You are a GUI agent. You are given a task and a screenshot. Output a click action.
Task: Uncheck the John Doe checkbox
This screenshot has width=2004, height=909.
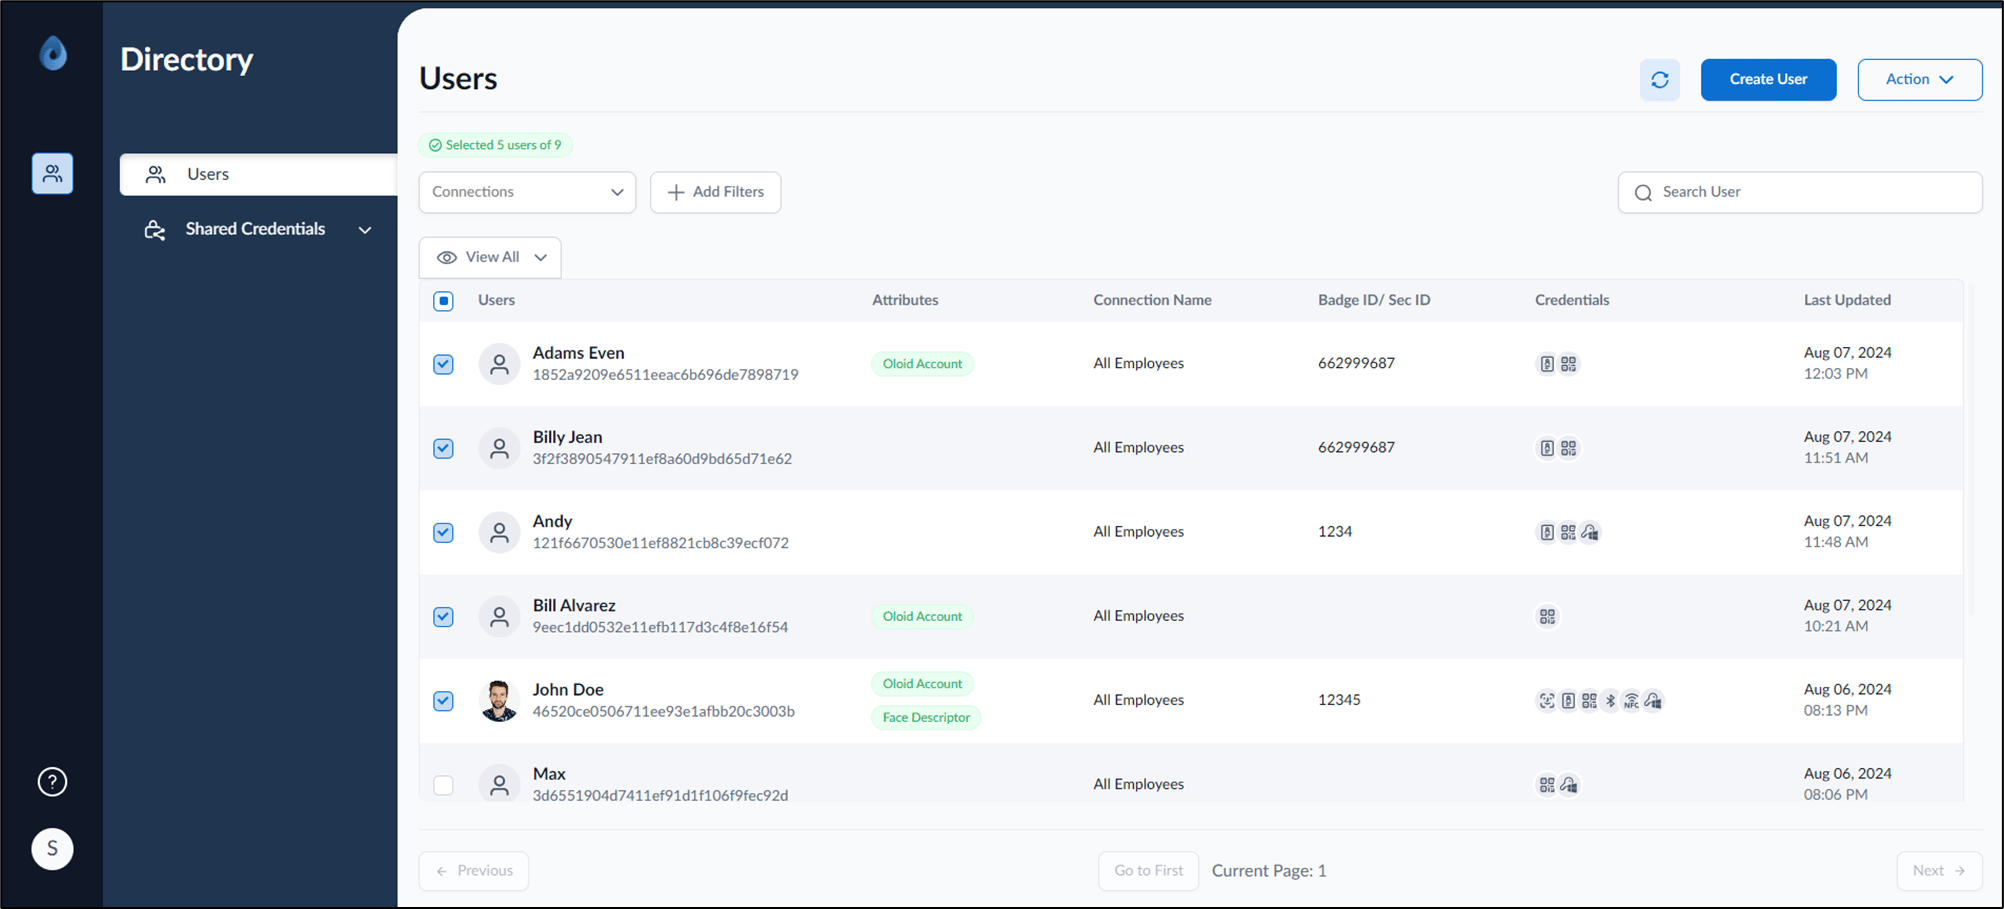pos(444,701)
